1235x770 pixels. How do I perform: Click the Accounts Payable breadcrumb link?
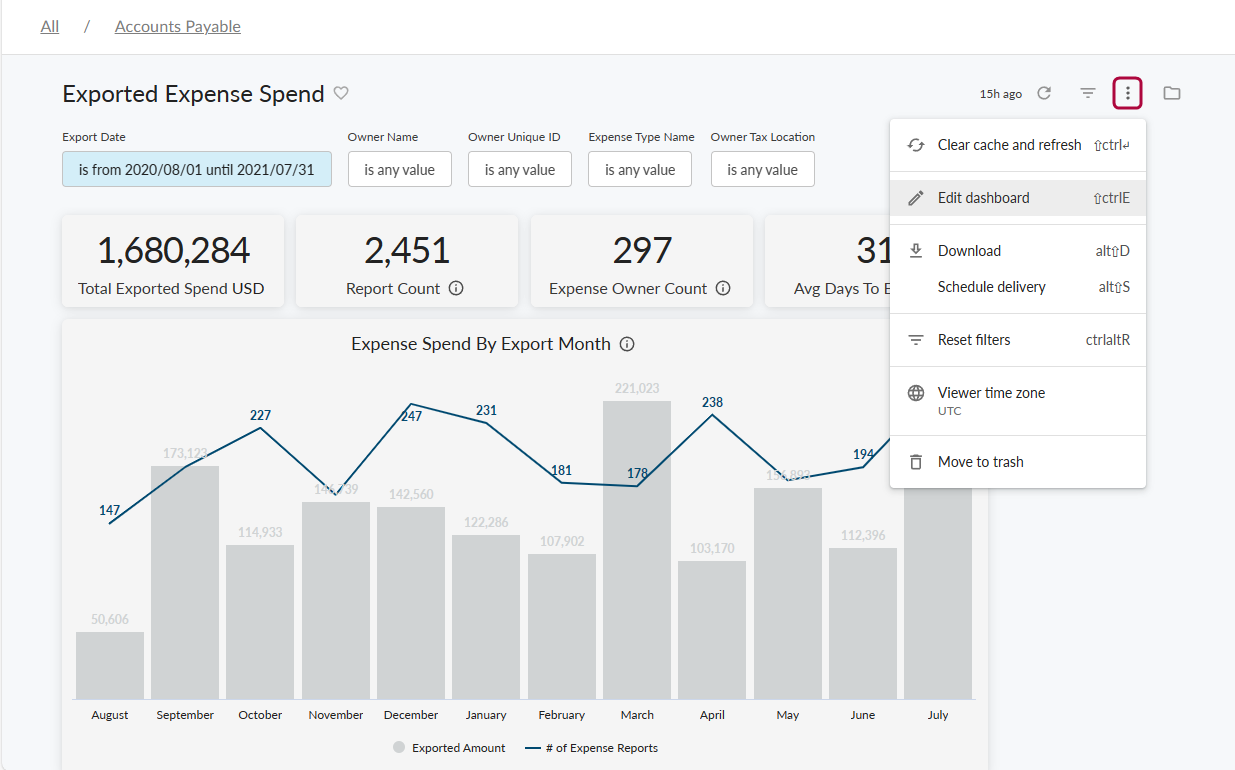click(x=177, y=26)
